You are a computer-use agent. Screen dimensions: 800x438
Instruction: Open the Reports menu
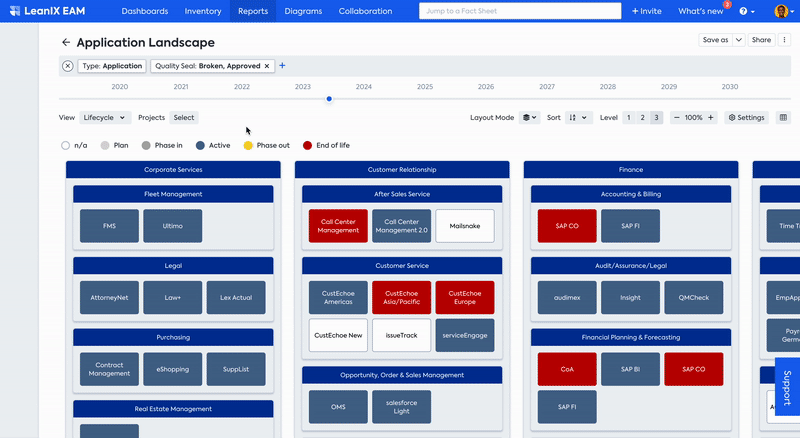pos(253,11)
